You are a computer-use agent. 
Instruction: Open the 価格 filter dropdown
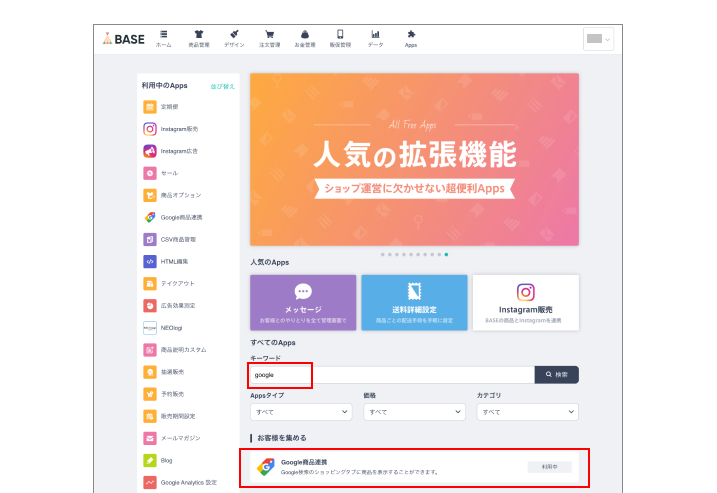pyautogui.click(x=414, y=412)
